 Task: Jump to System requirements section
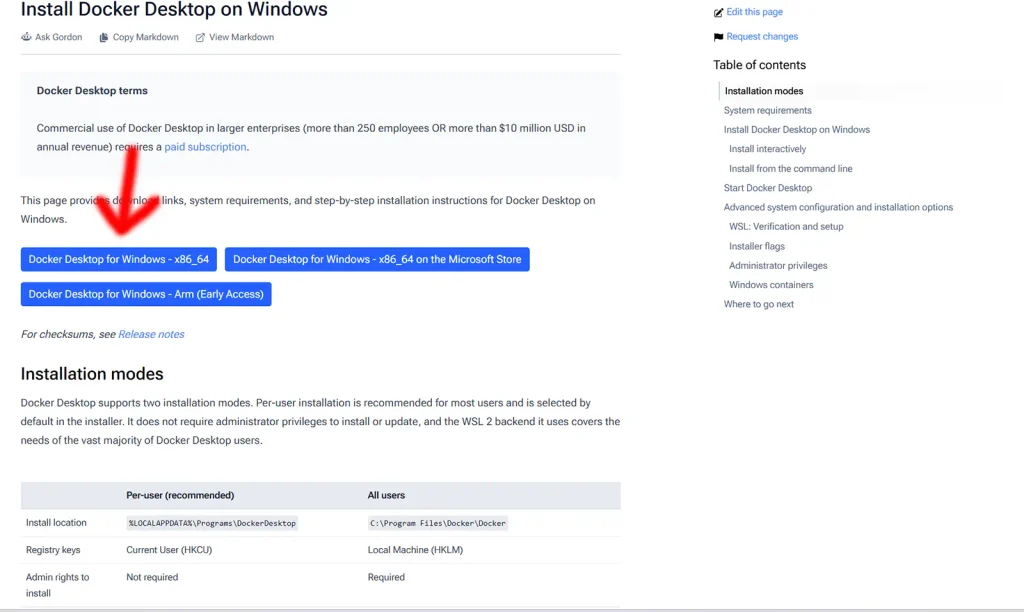[x=767, y=110]
